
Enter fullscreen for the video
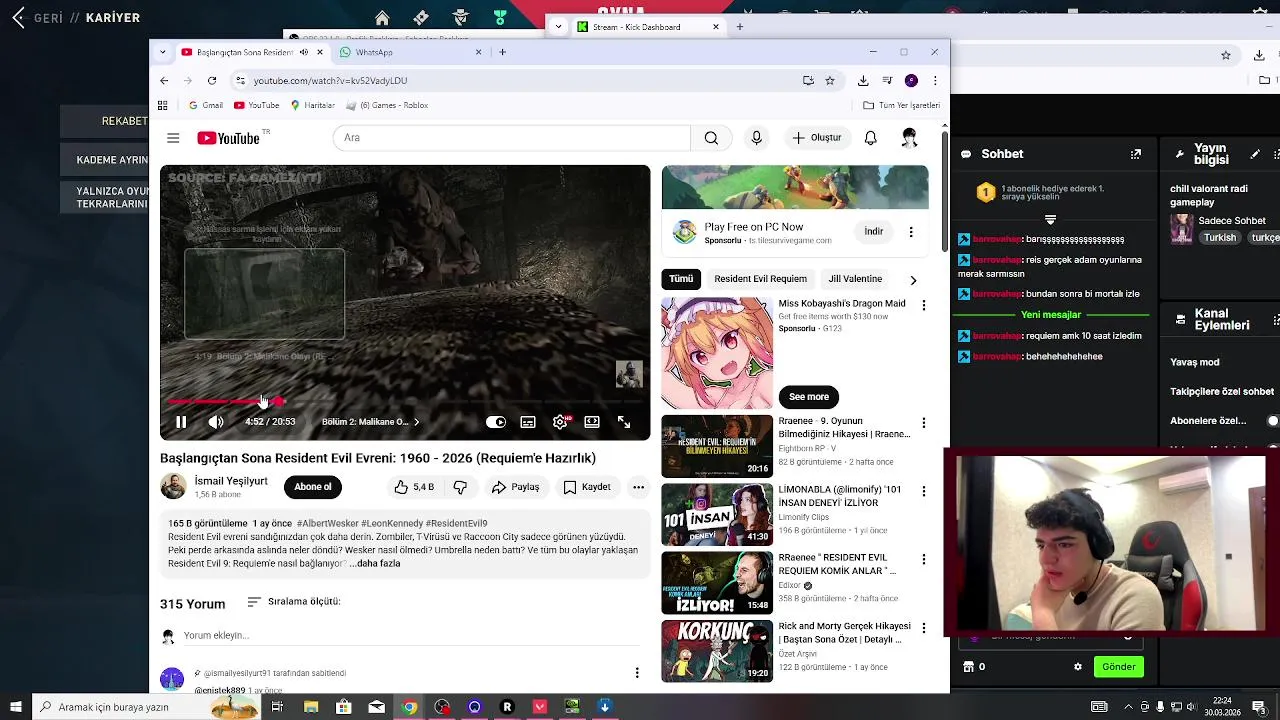(x=624, y=422)
